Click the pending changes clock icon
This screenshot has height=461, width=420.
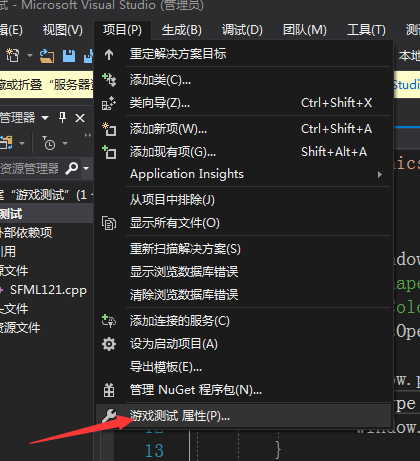49,144
